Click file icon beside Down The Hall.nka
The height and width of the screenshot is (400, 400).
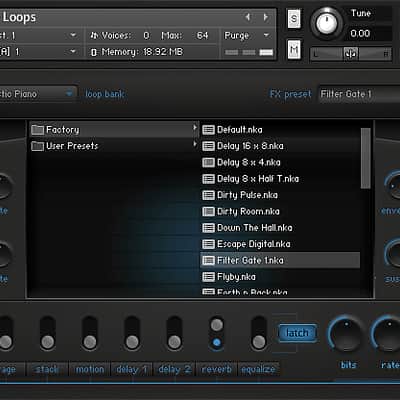click(208, 228)
